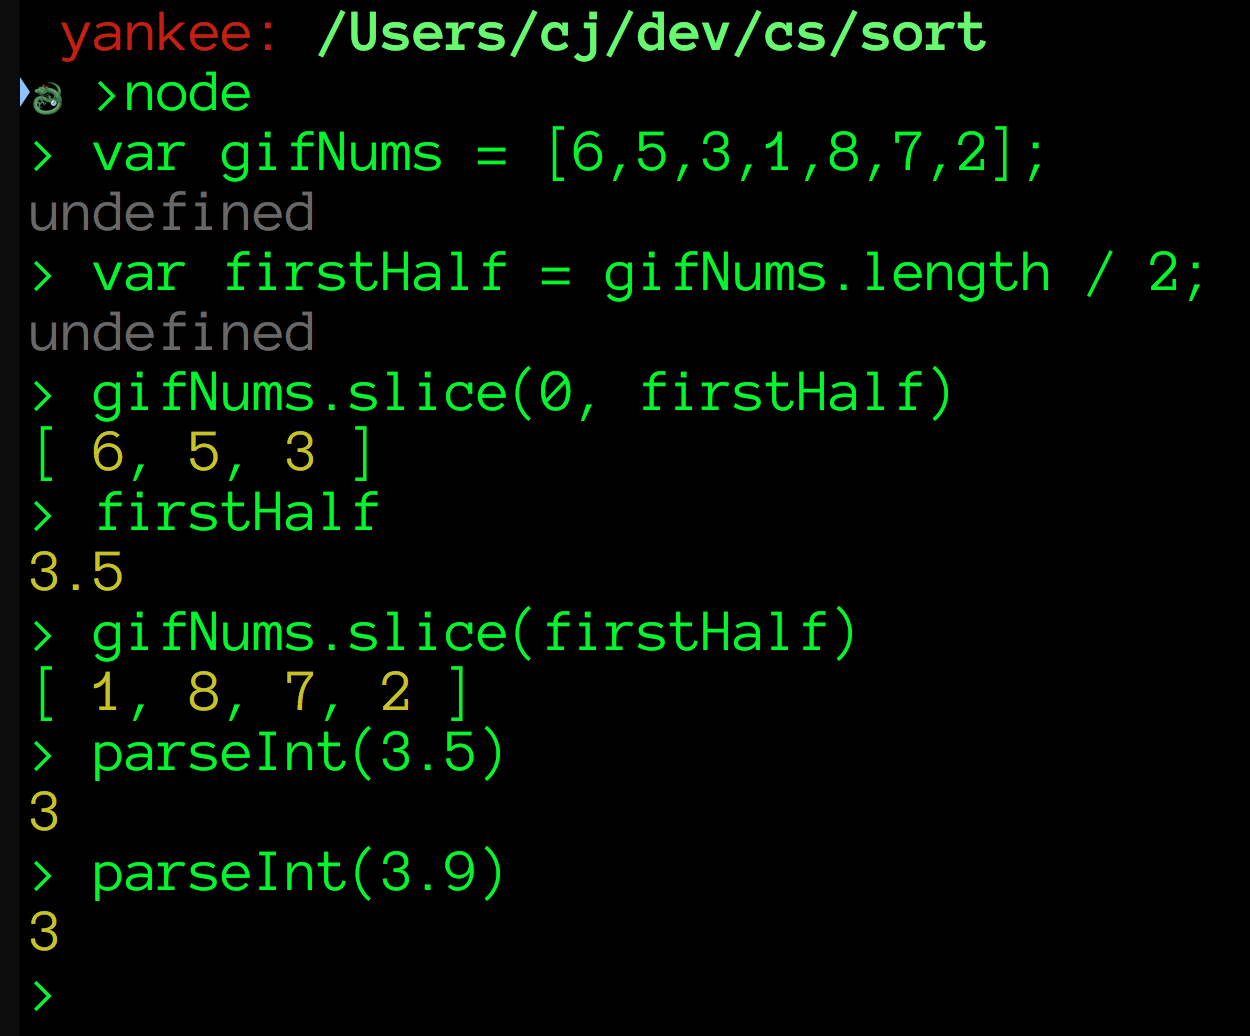Image resolution: width=1250 pixels, height=1036 pixels.
Task: Click the yellow "3.5" output value
Action: [x=76, y=572]
